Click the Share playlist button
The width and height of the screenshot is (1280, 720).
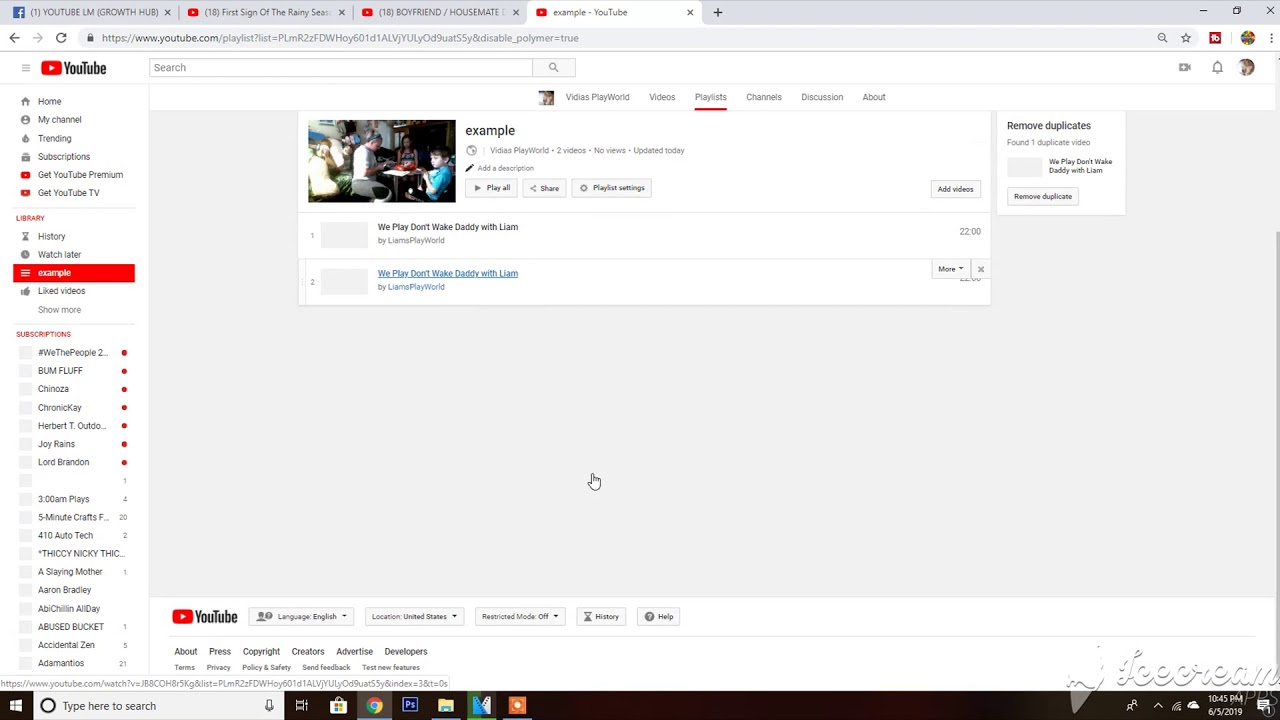pos(545,188)
